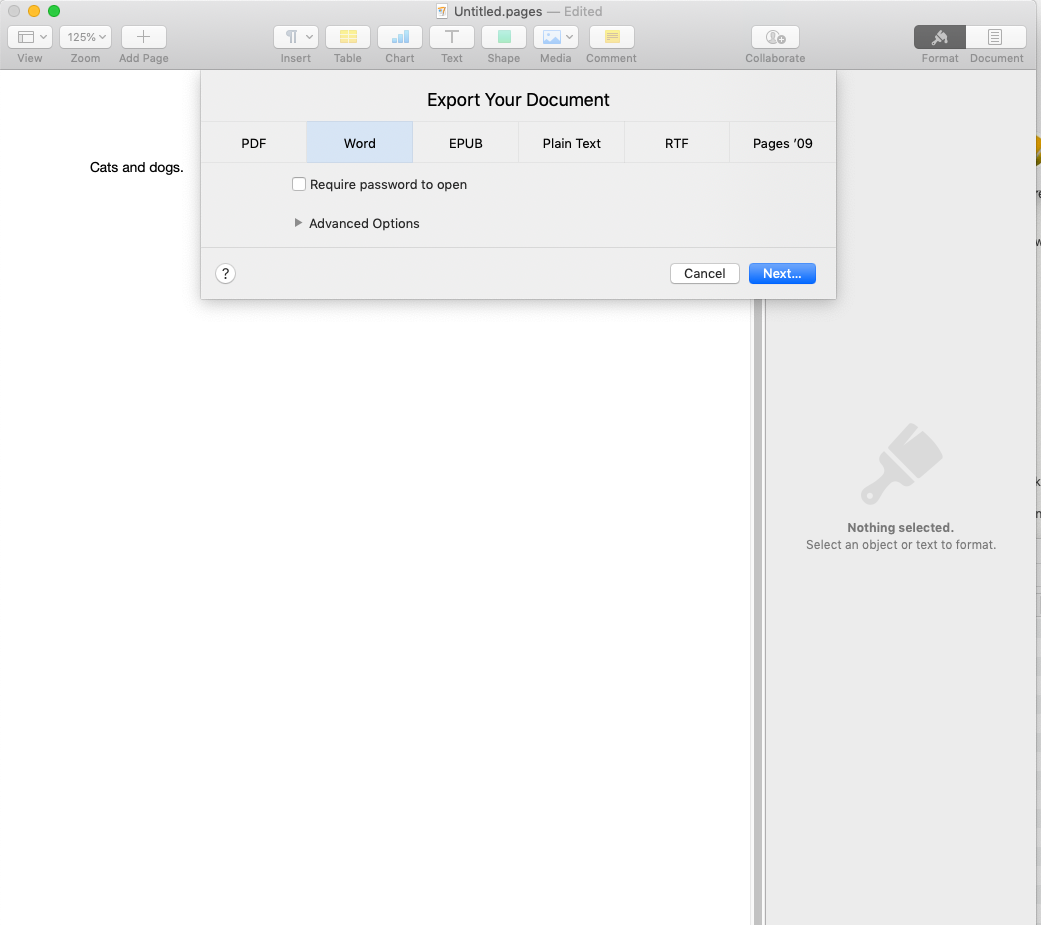This screenshot has height=925, width=1041.
Task: Select the EPUB export tab
Action: [465, 143]
